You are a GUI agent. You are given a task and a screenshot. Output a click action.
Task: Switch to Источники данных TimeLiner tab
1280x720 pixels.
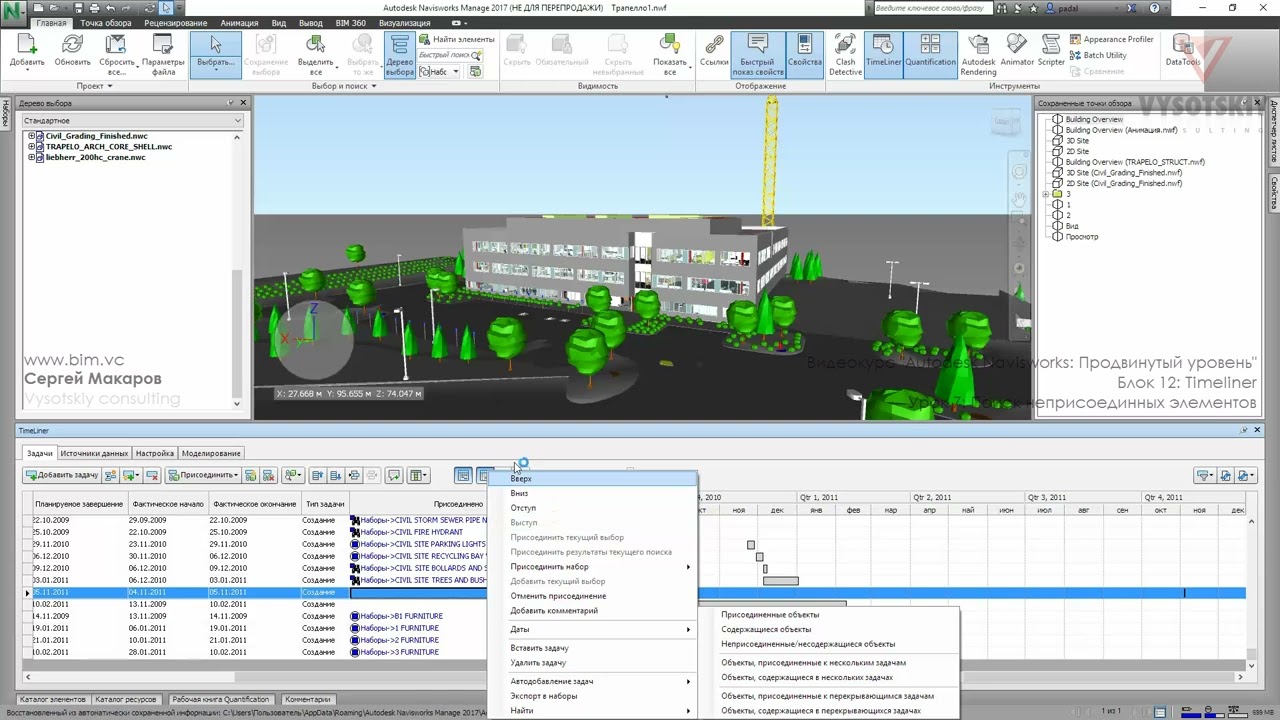[94, 453]
